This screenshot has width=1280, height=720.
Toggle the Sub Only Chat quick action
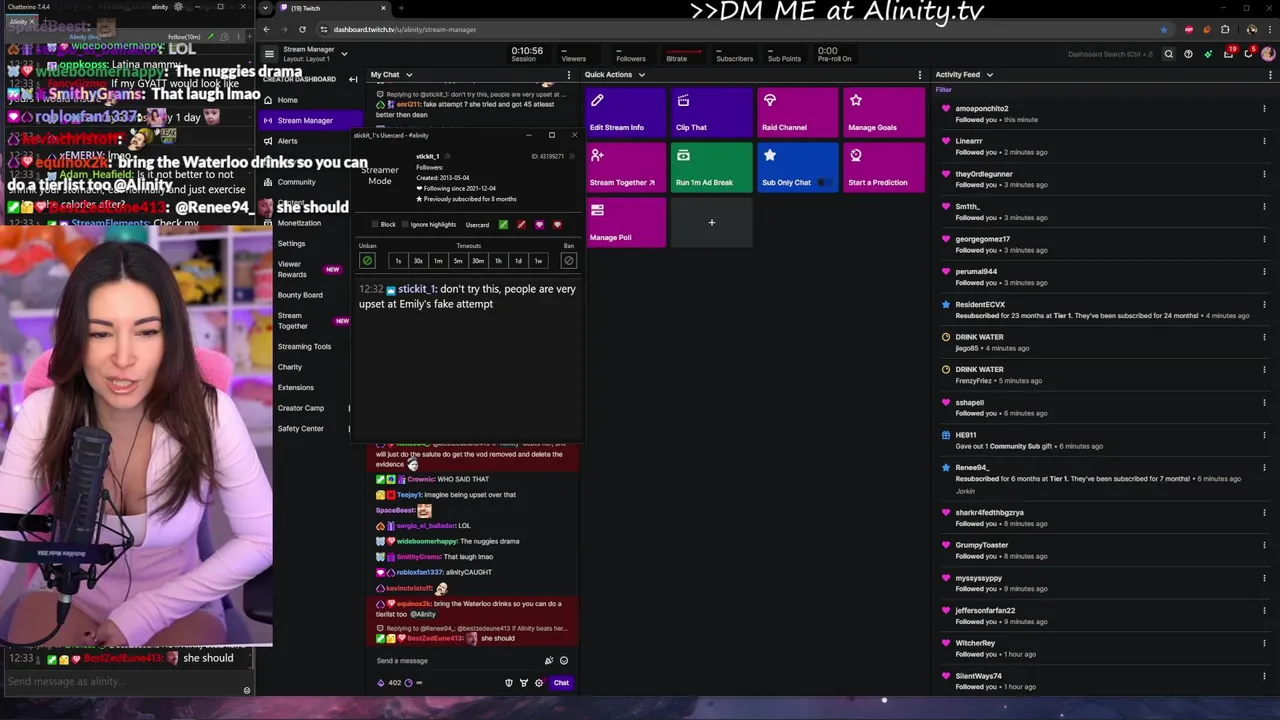[x=798, y=167]
